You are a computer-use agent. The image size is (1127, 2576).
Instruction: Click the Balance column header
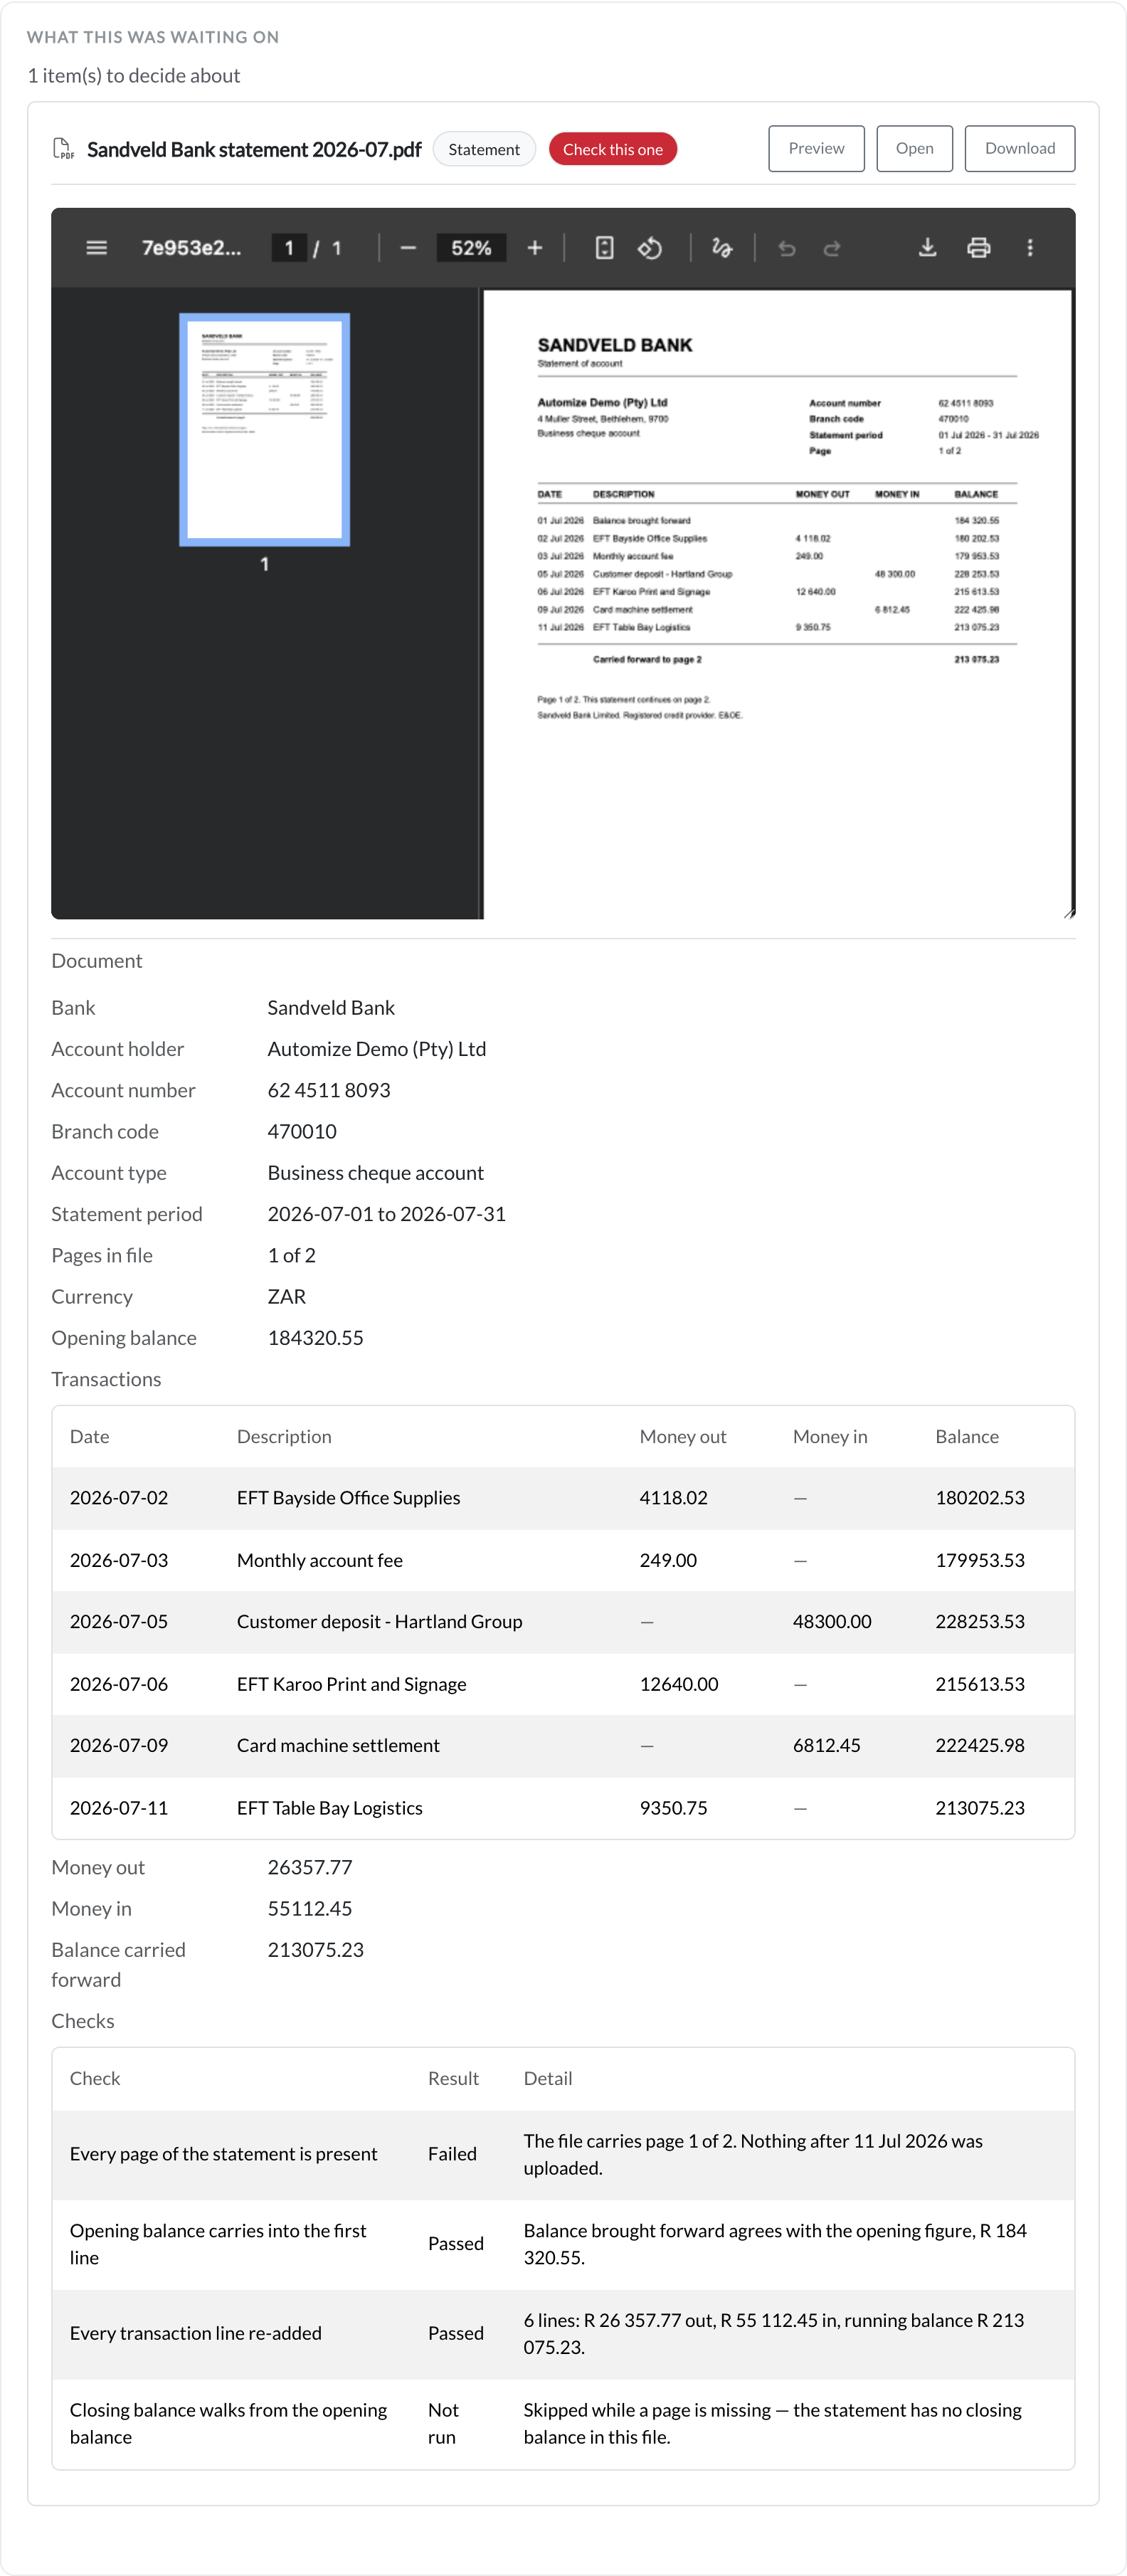pyautogui.click(x=967, y=1436)
